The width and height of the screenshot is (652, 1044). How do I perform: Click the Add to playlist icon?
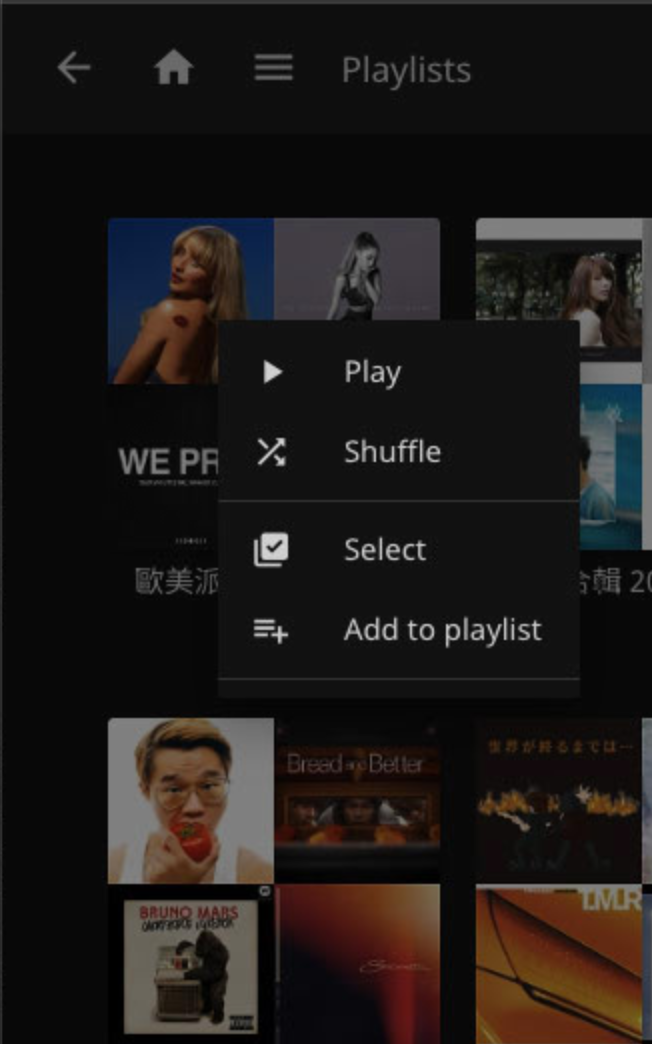tap(271, 630)
